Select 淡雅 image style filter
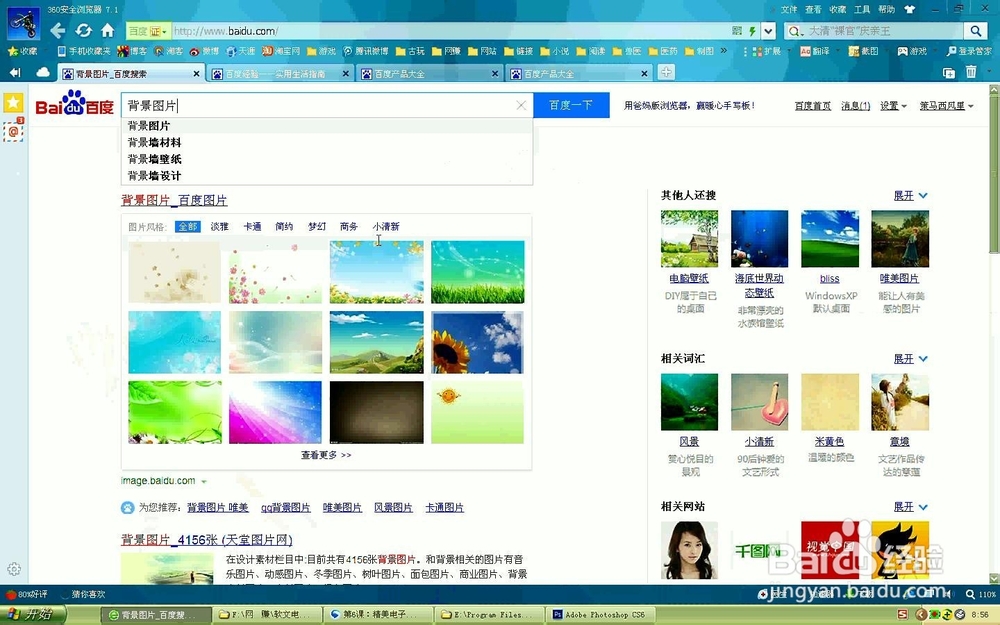 219,226
